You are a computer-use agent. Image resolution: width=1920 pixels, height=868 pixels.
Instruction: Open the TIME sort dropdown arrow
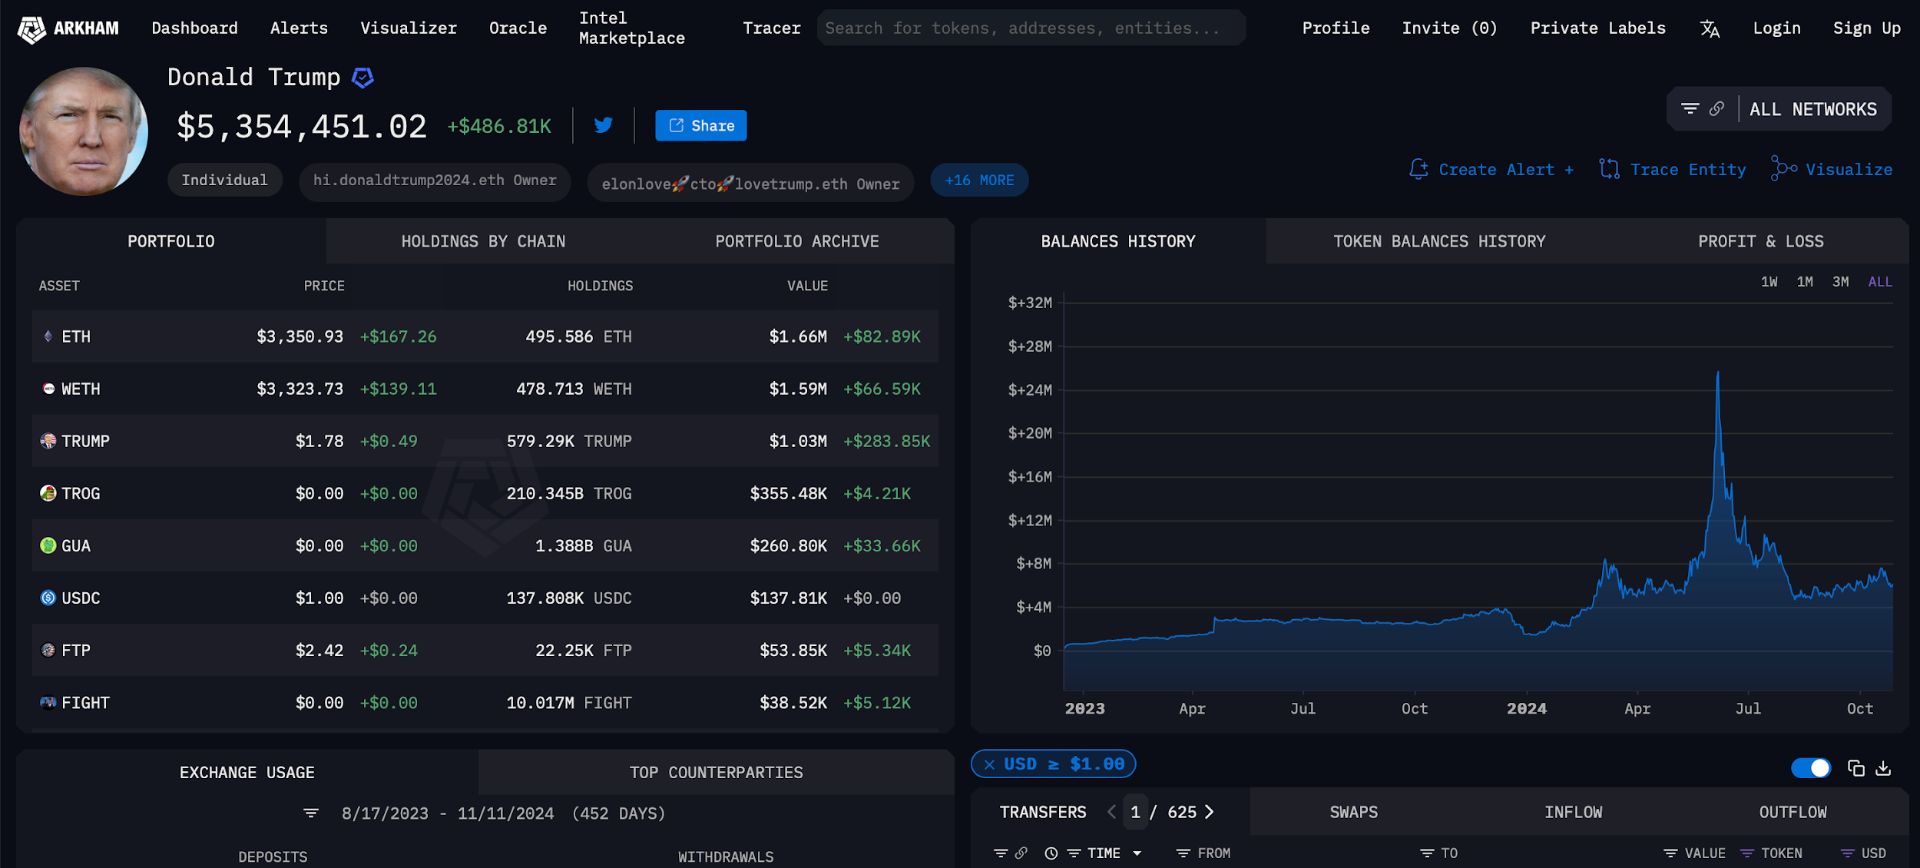(1137, 853)
